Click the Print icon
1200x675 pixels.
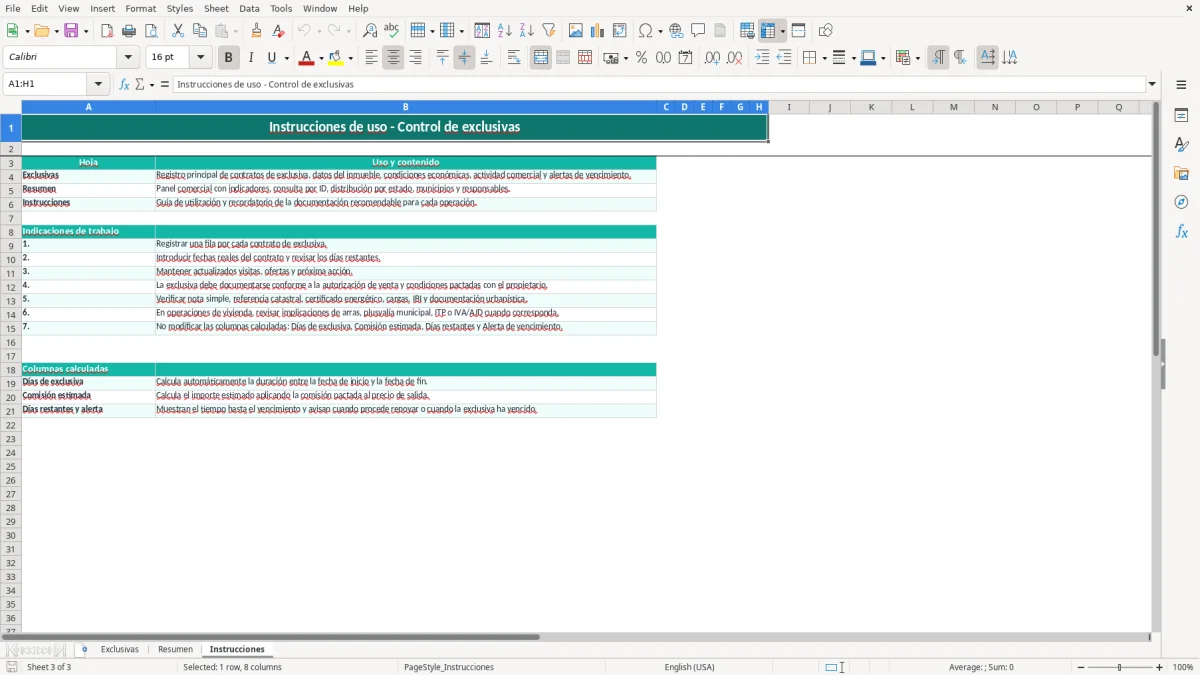coord(129,31)
